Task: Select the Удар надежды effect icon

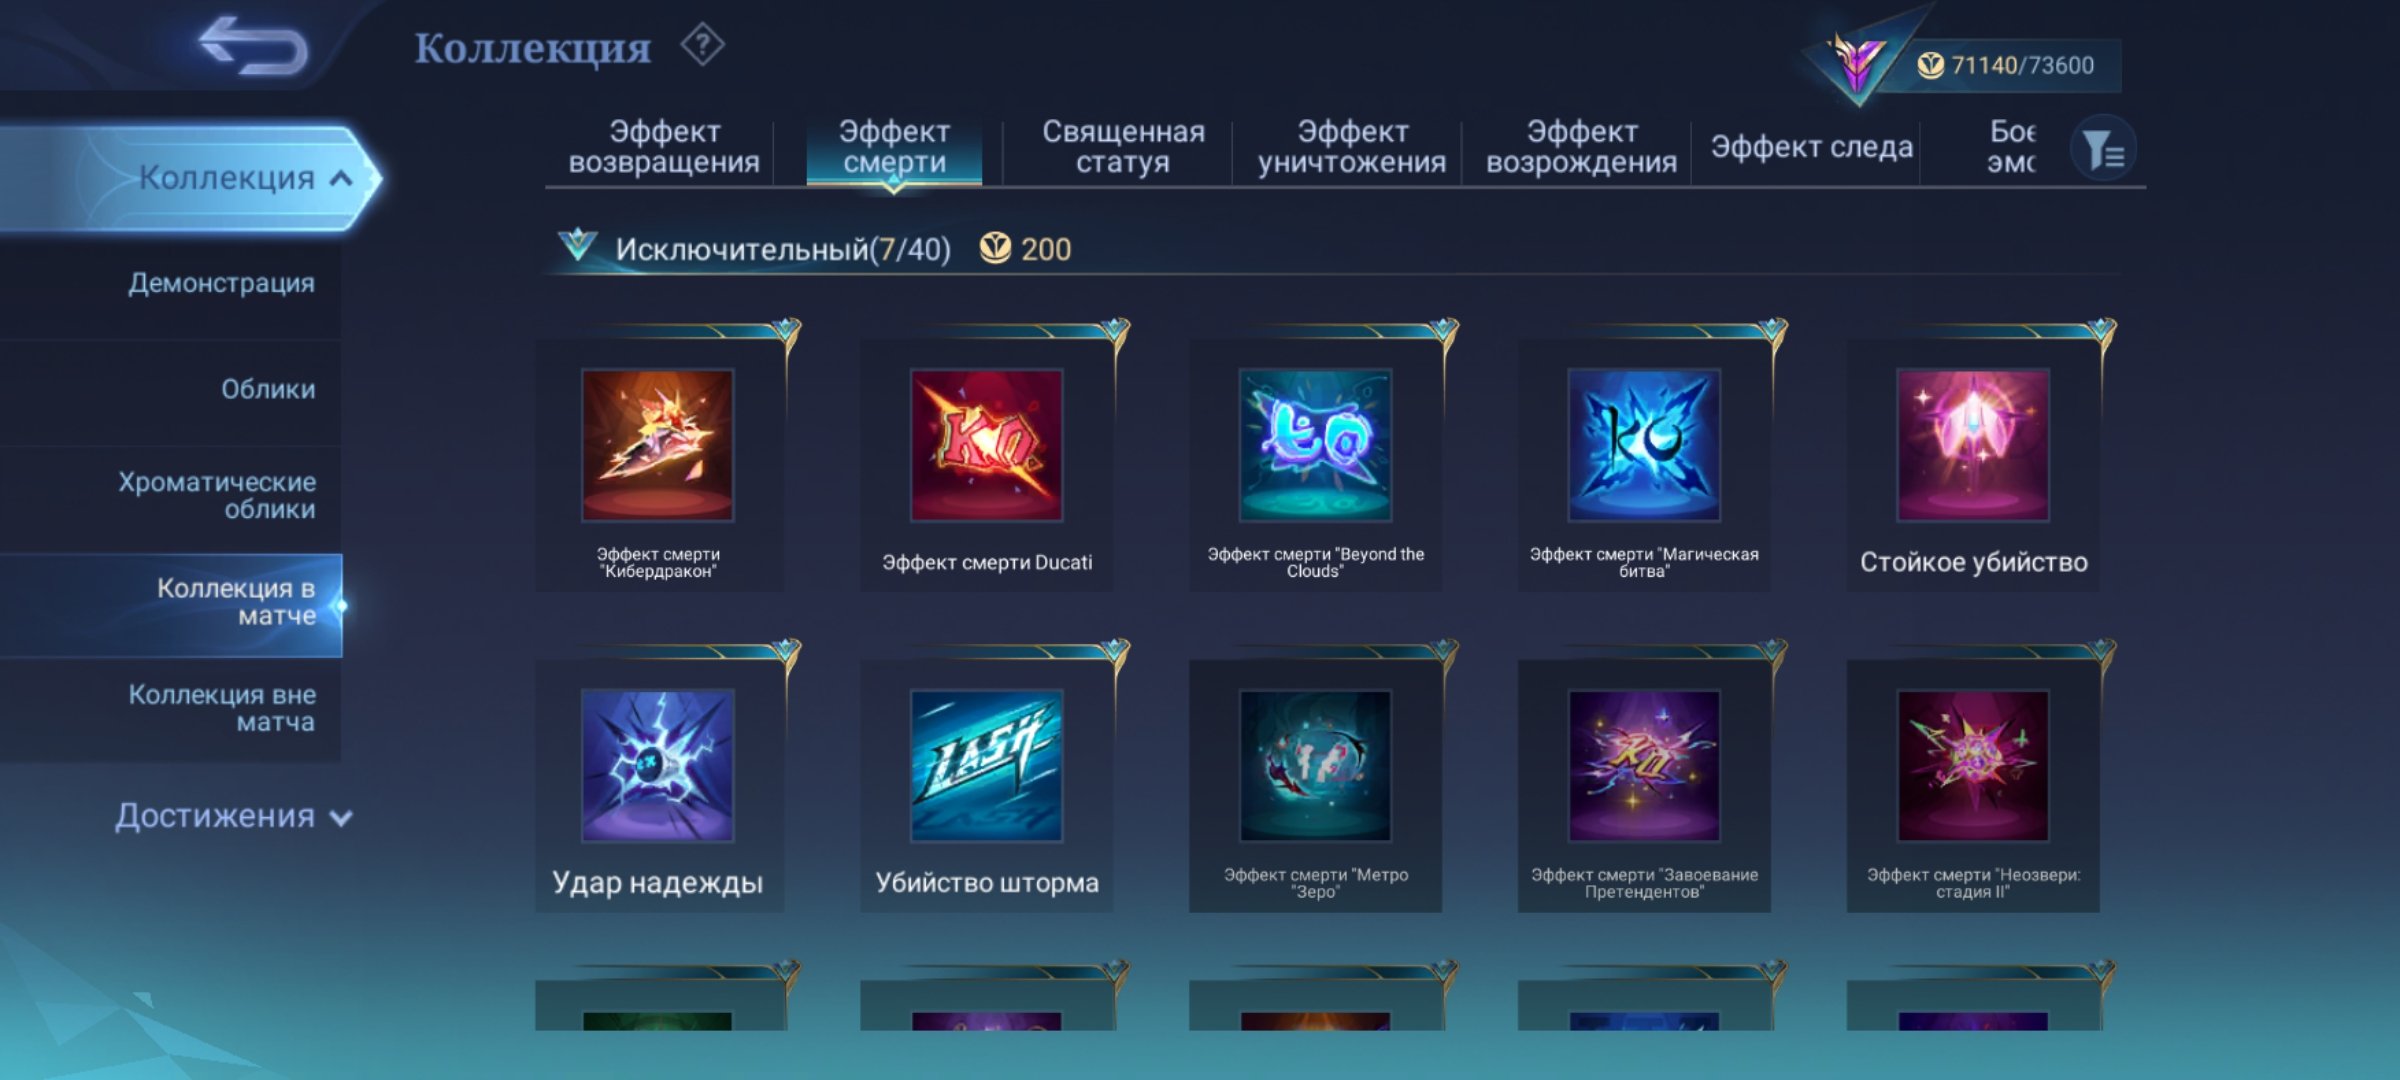Action: (658, 766)
